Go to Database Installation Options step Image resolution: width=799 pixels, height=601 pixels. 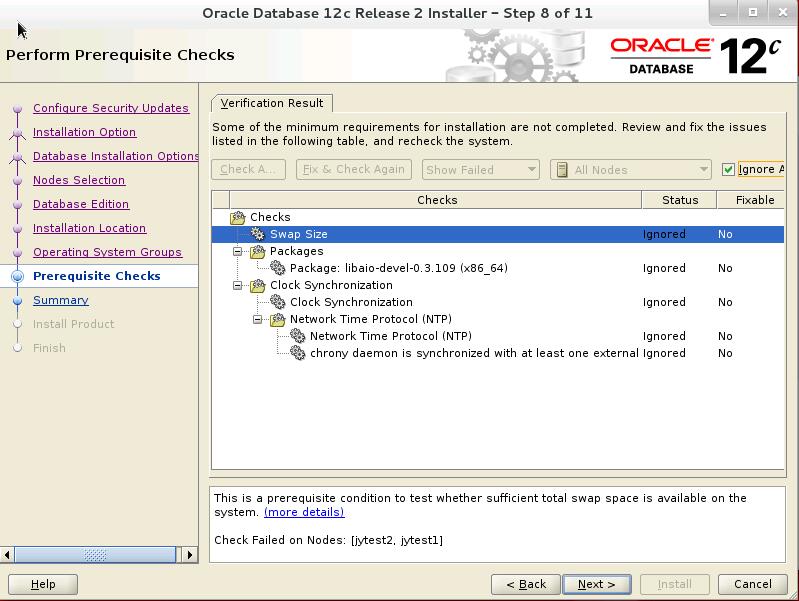[x=116, y=156]
